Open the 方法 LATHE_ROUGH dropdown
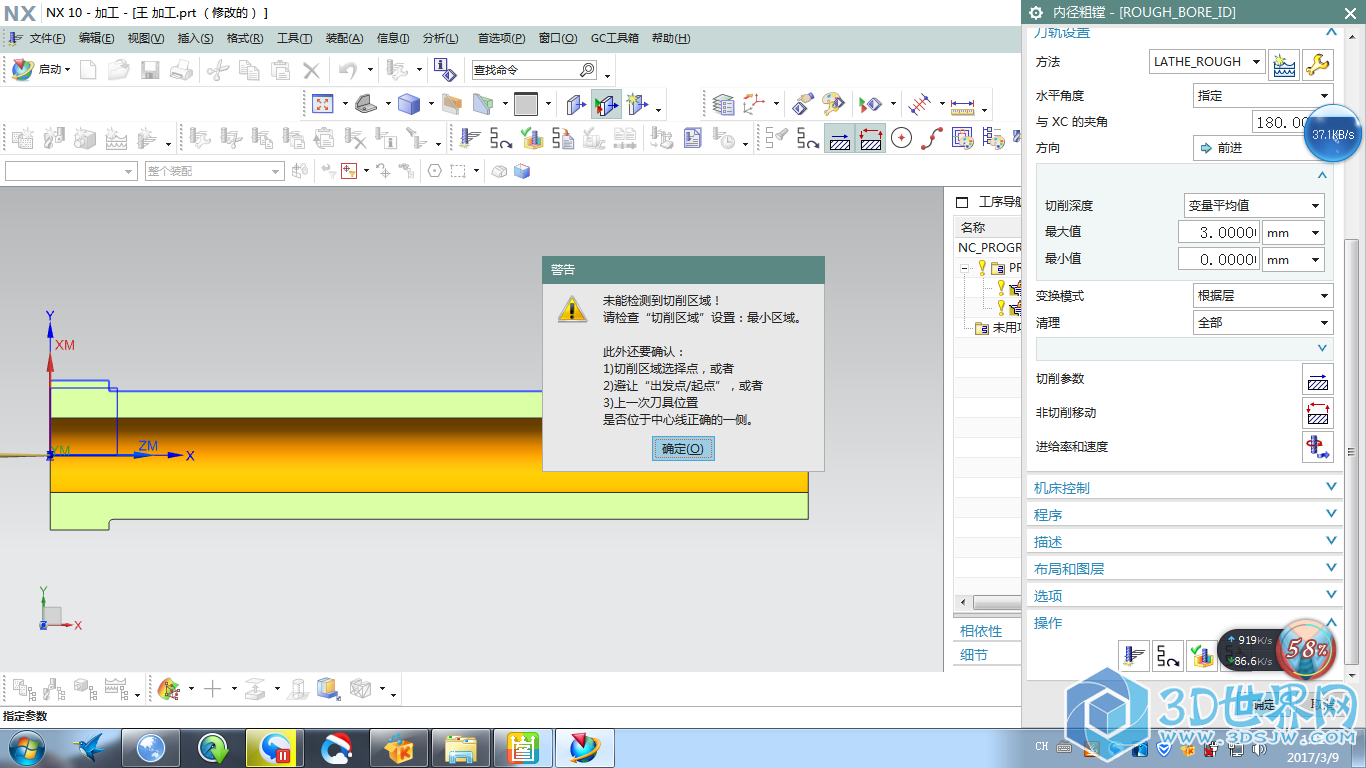The image size is (1366, 768). (x=1208, y=62)
